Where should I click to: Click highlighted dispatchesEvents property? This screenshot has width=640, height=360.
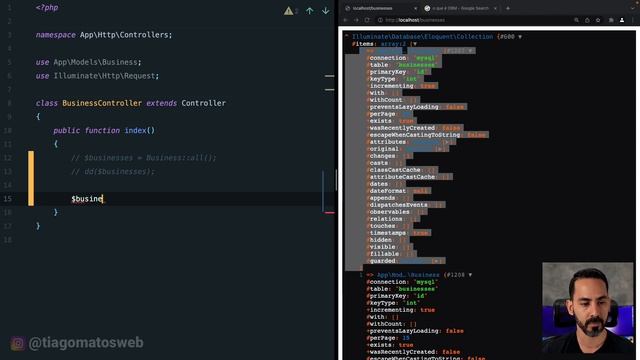405,205
